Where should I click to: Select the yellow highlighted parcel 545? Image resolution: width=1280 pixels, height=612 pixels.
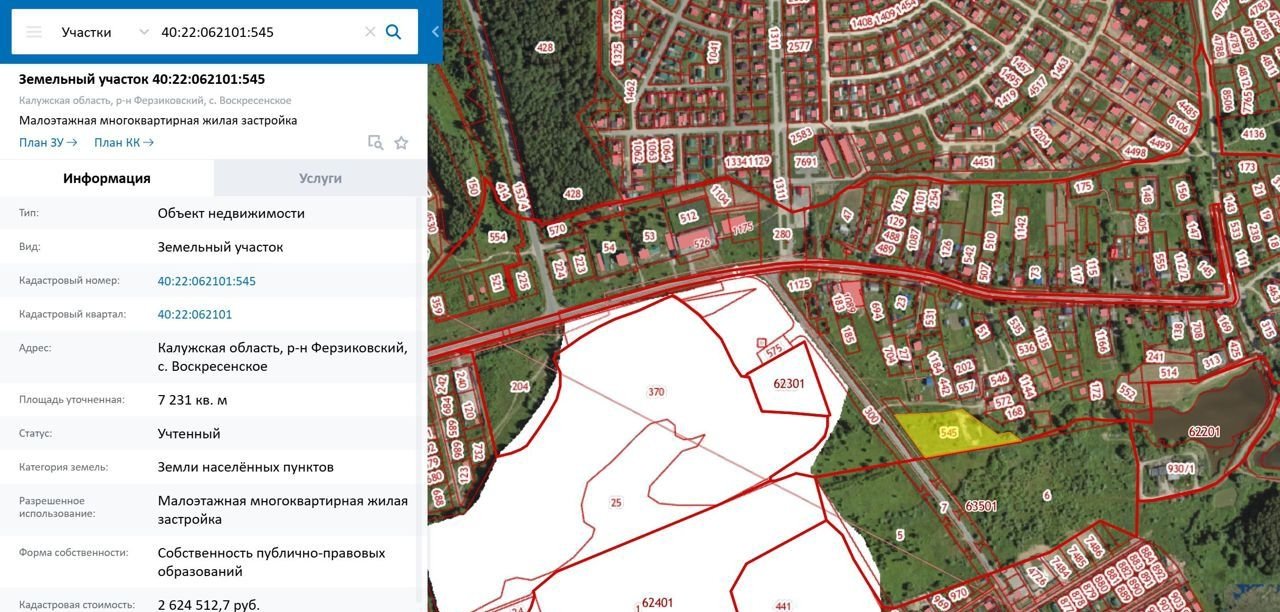tap(950, 433)
